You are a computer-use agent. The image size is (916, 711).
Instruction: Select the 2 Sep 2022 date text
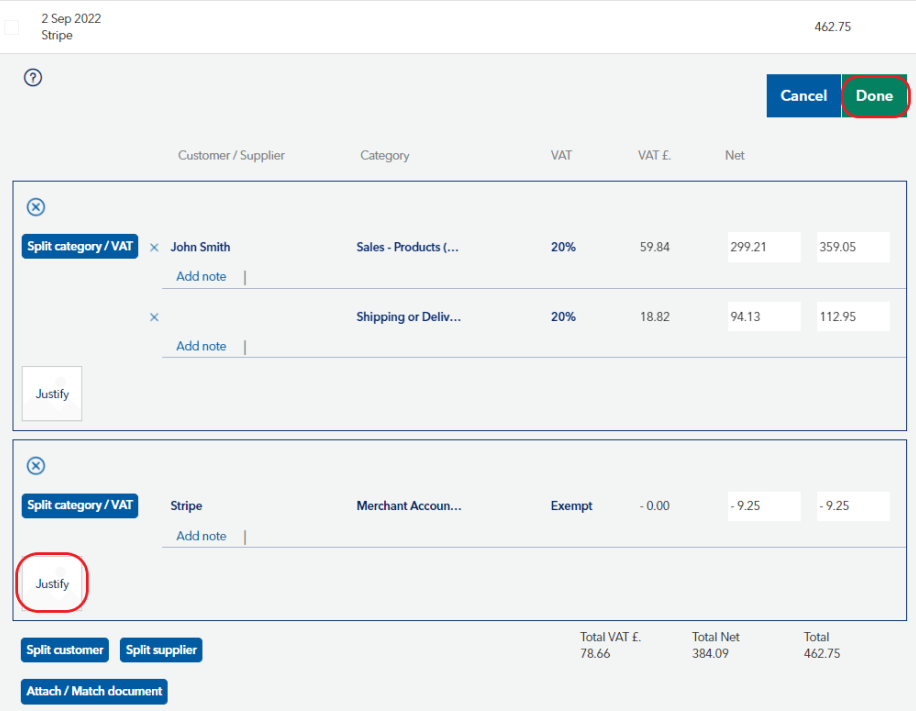click(x=71, y=19)
